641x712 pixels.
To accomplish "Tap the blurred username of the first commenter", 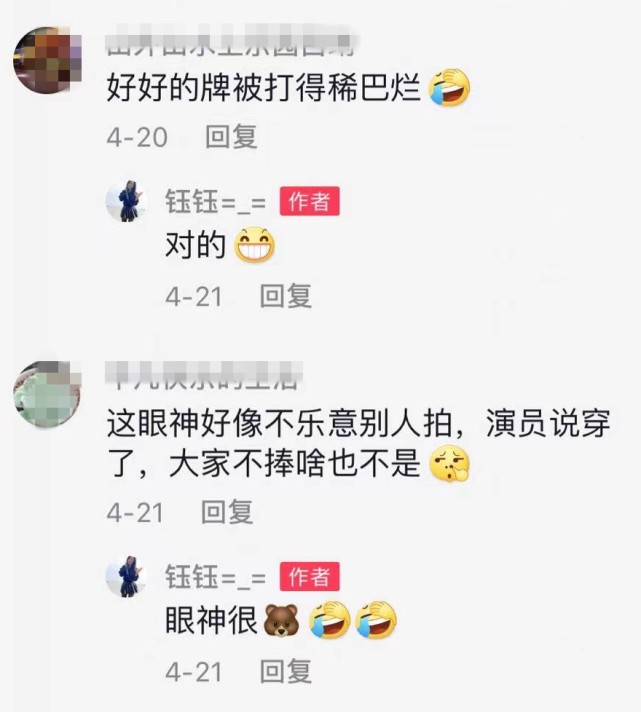I will click(x=230, y=43).
